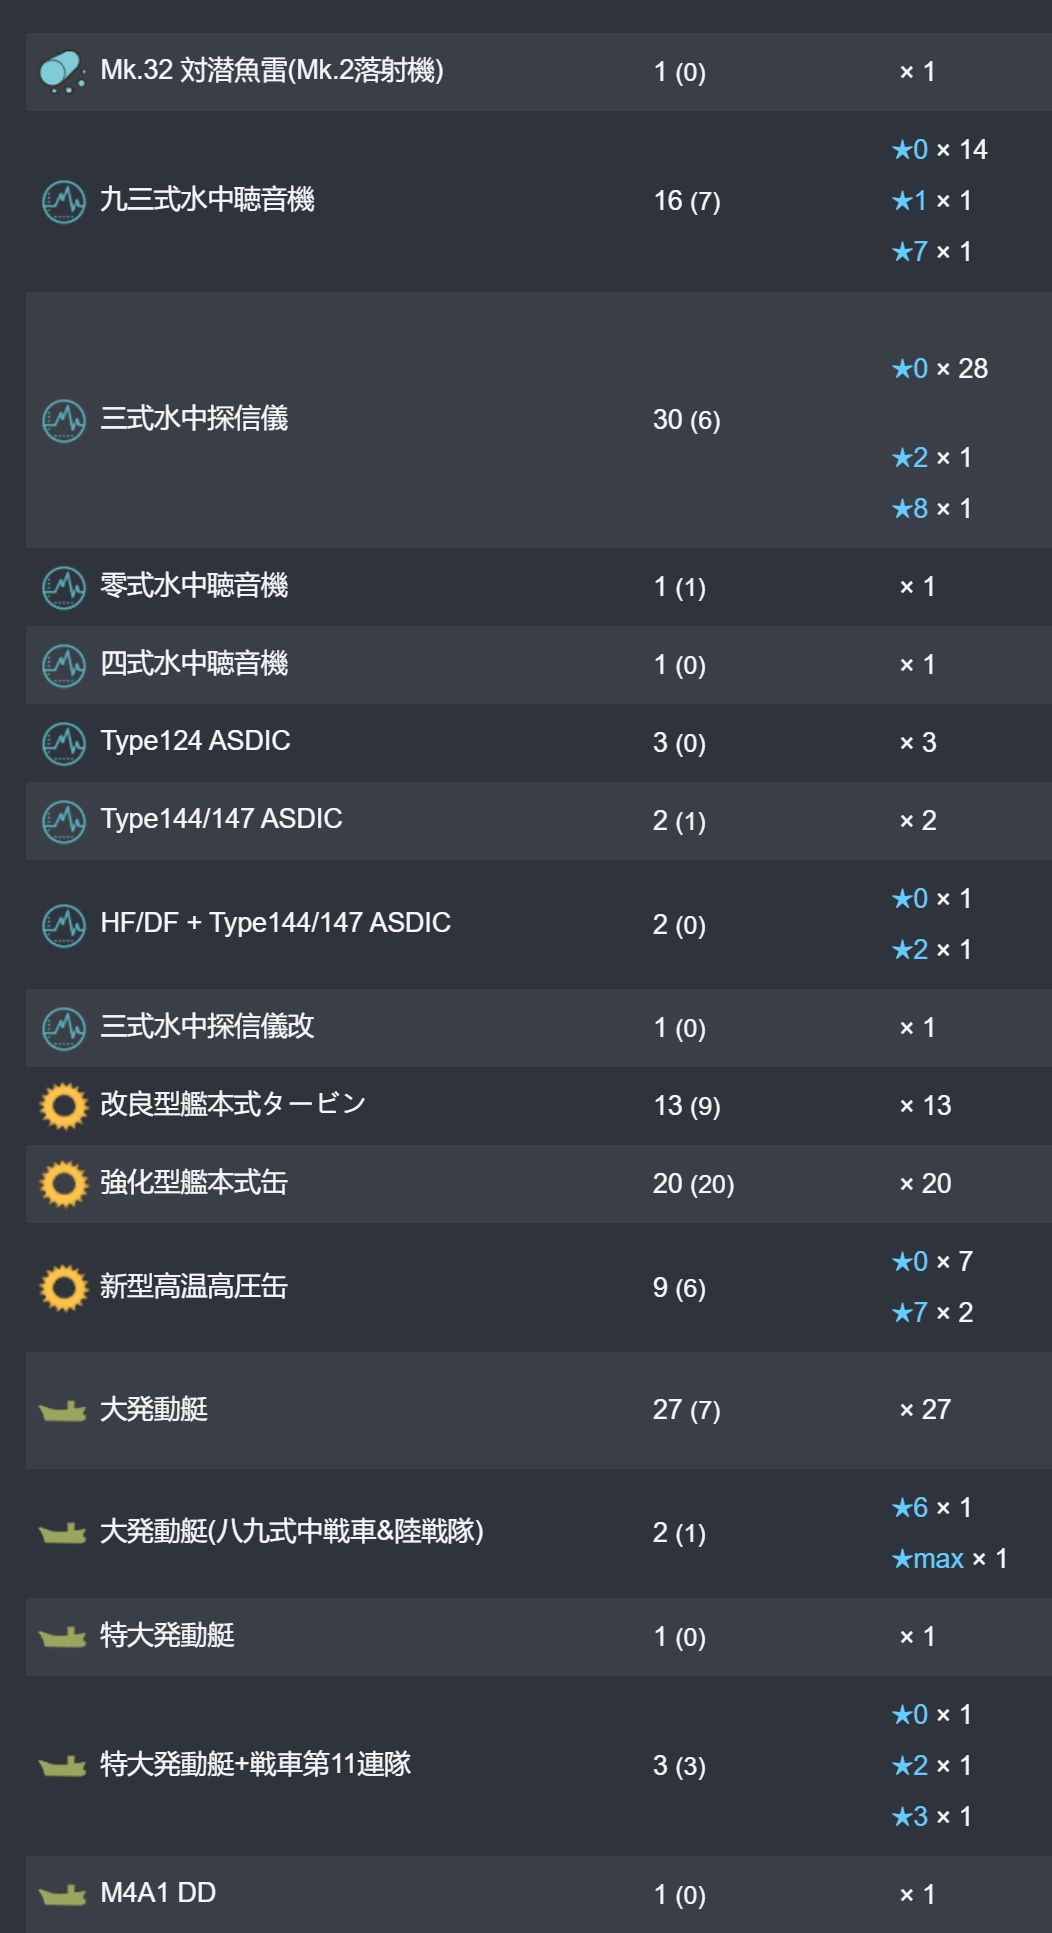Click engine icon for 新型高温高圧缶

pyautogui.click(x=64, y=1287)
